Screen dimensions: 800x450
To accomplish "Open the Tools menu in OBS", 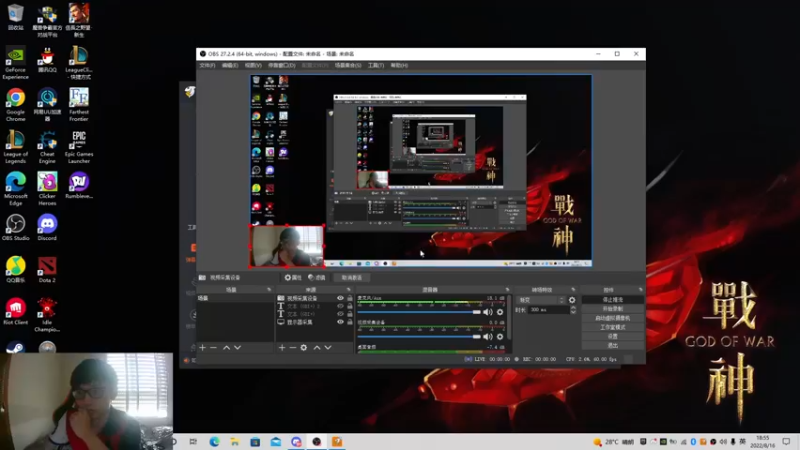I will click(376, 65).
